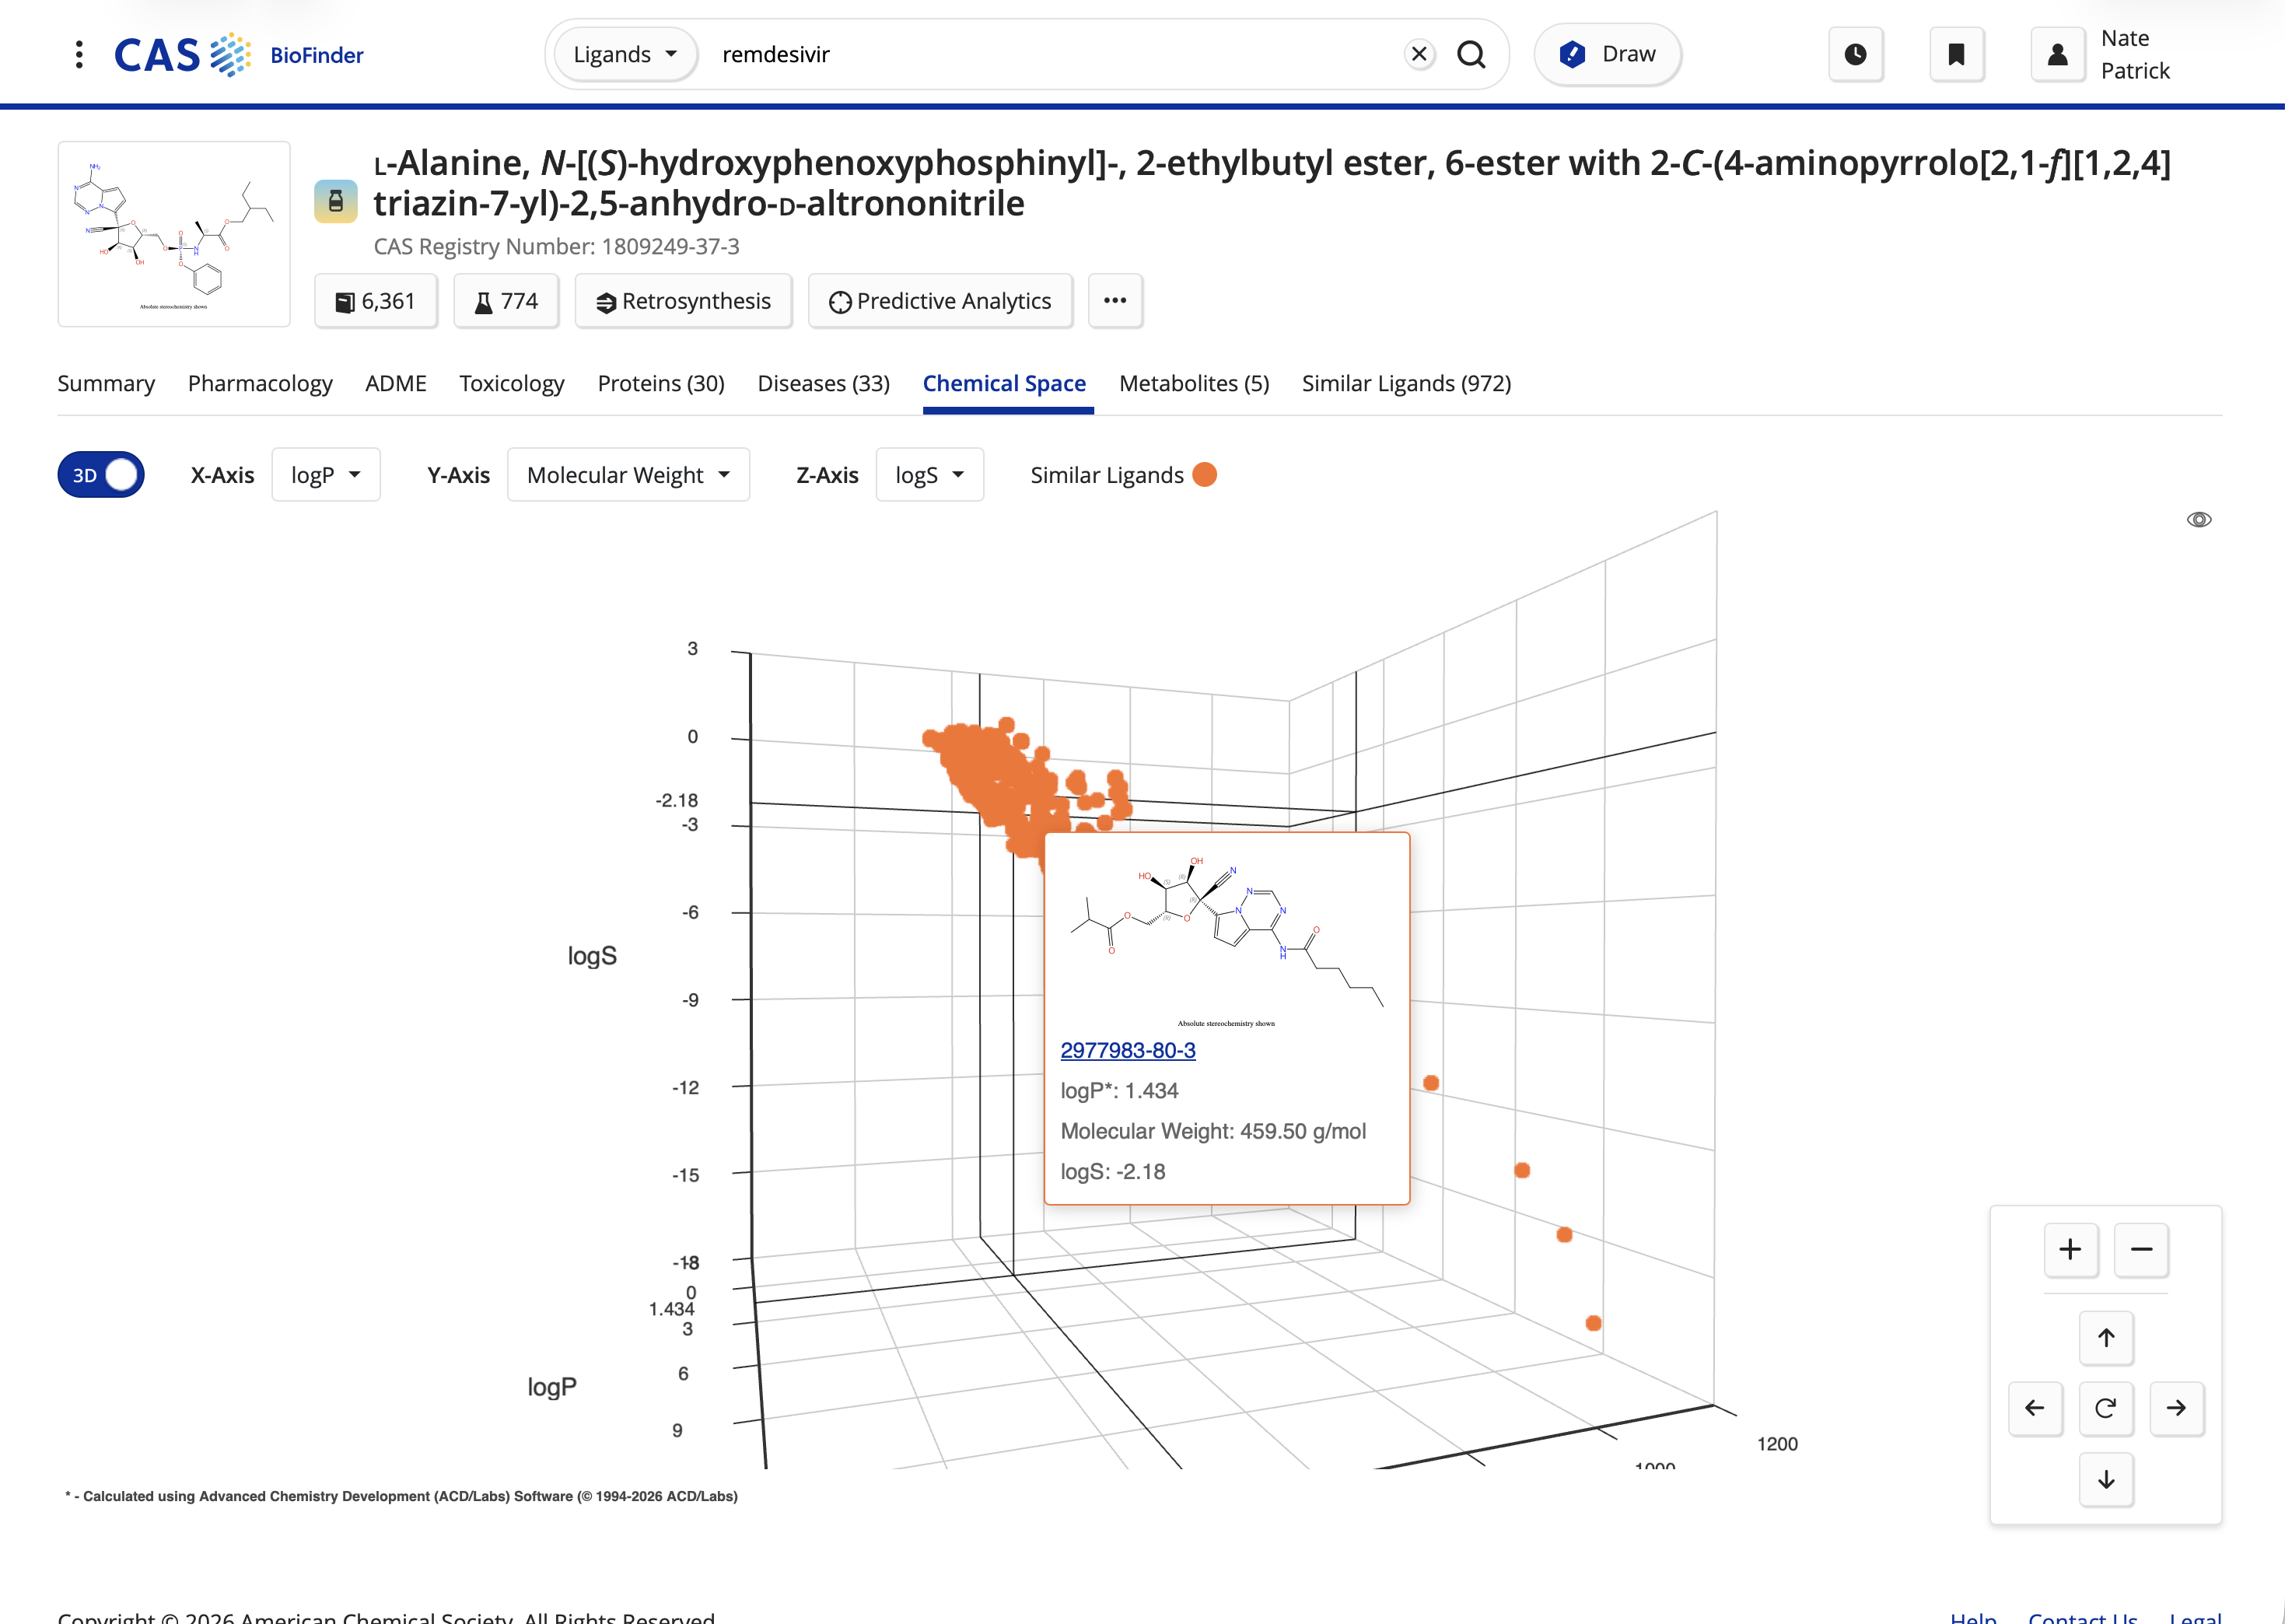Zoom in the 3D plot with plus

(x=2070, y=1249)
